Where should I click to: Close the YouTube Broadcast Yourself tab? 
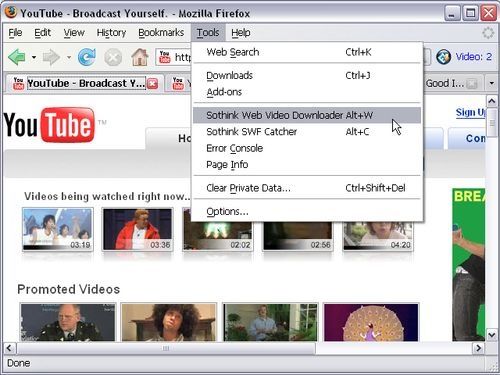click(152, 83)
